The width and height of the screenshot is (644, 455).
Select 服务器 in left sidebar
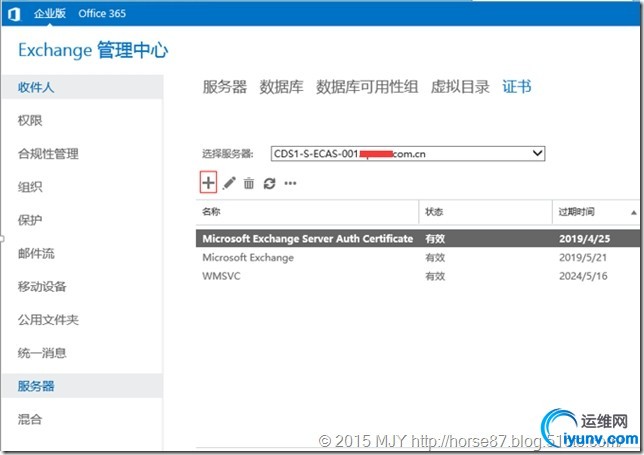point(82,386)
